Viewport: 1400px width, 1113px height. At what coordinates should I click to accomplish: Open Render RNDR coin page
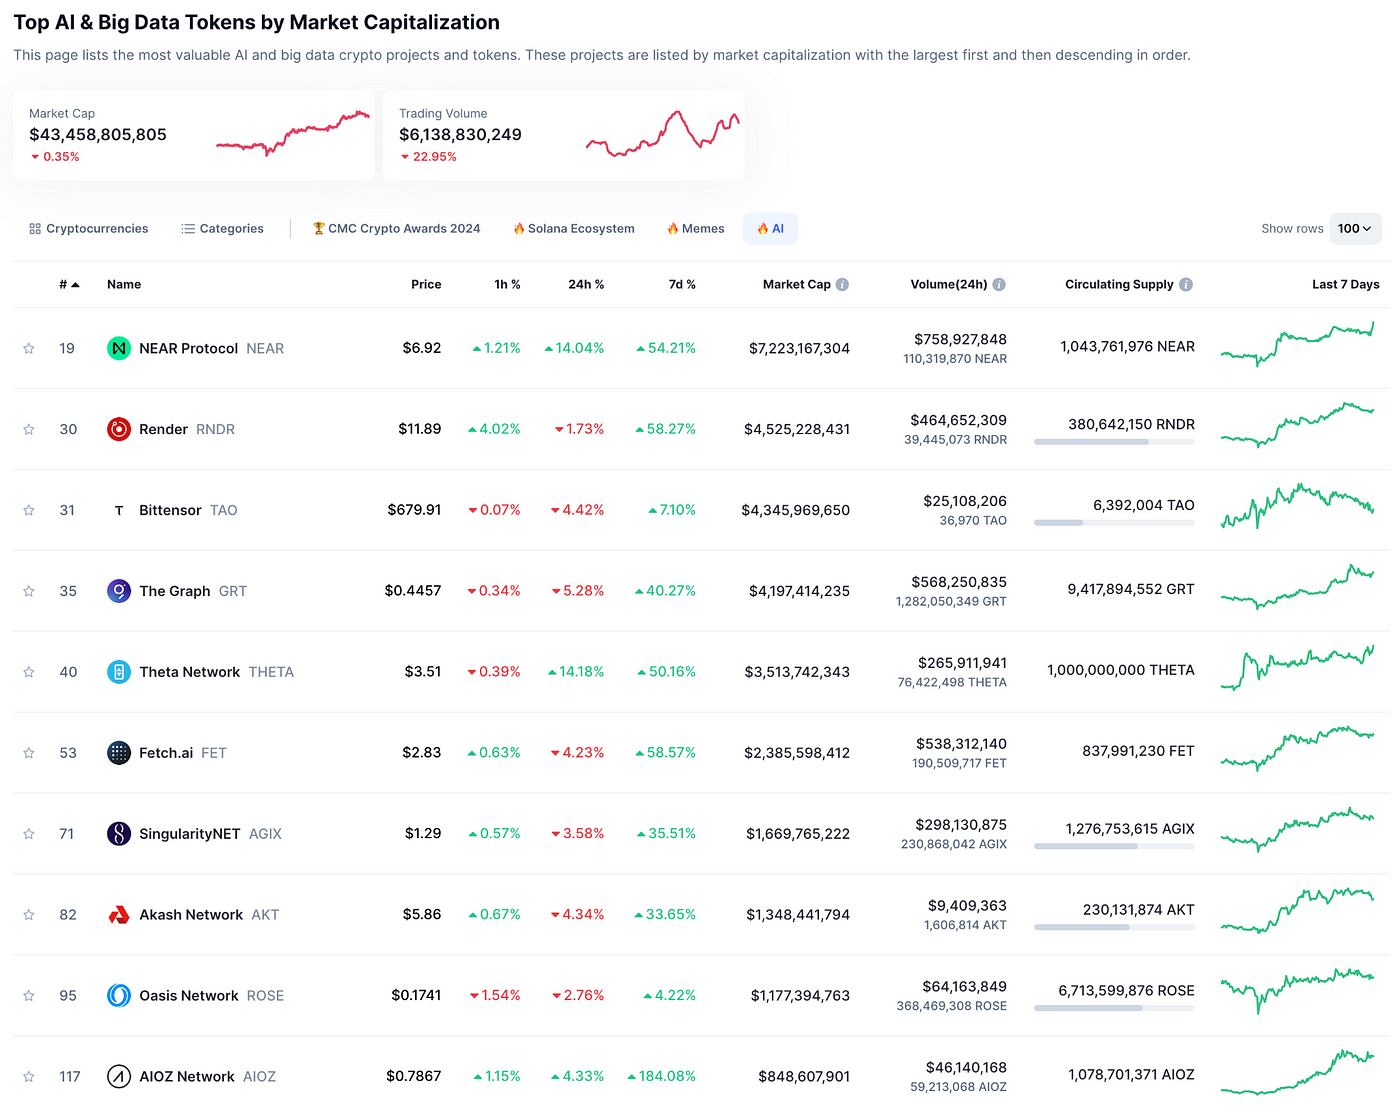[x=187, y=430]
